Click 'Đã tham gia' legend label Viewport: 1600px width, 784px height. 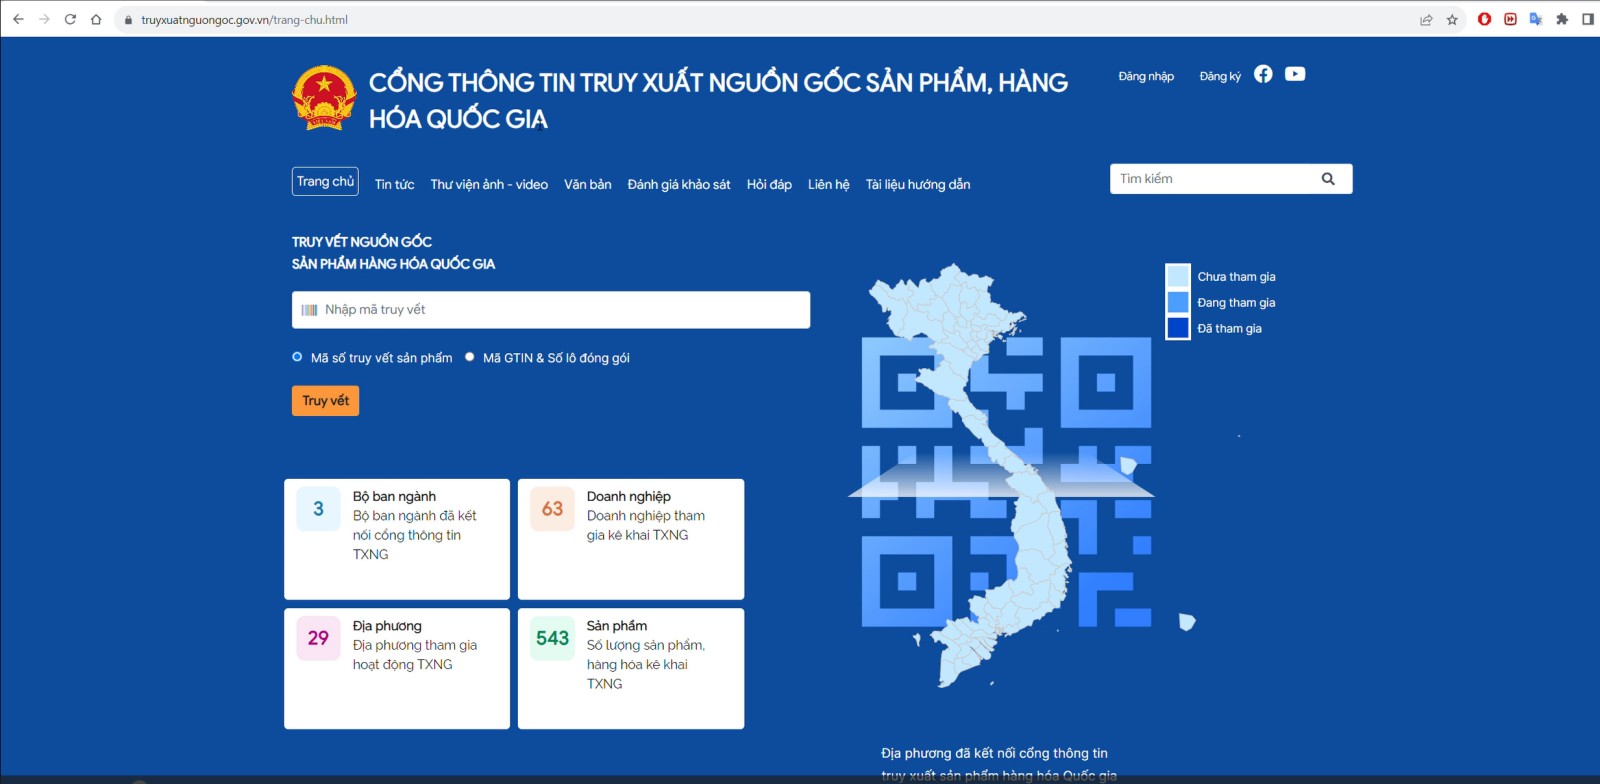tap(1229, 329)
